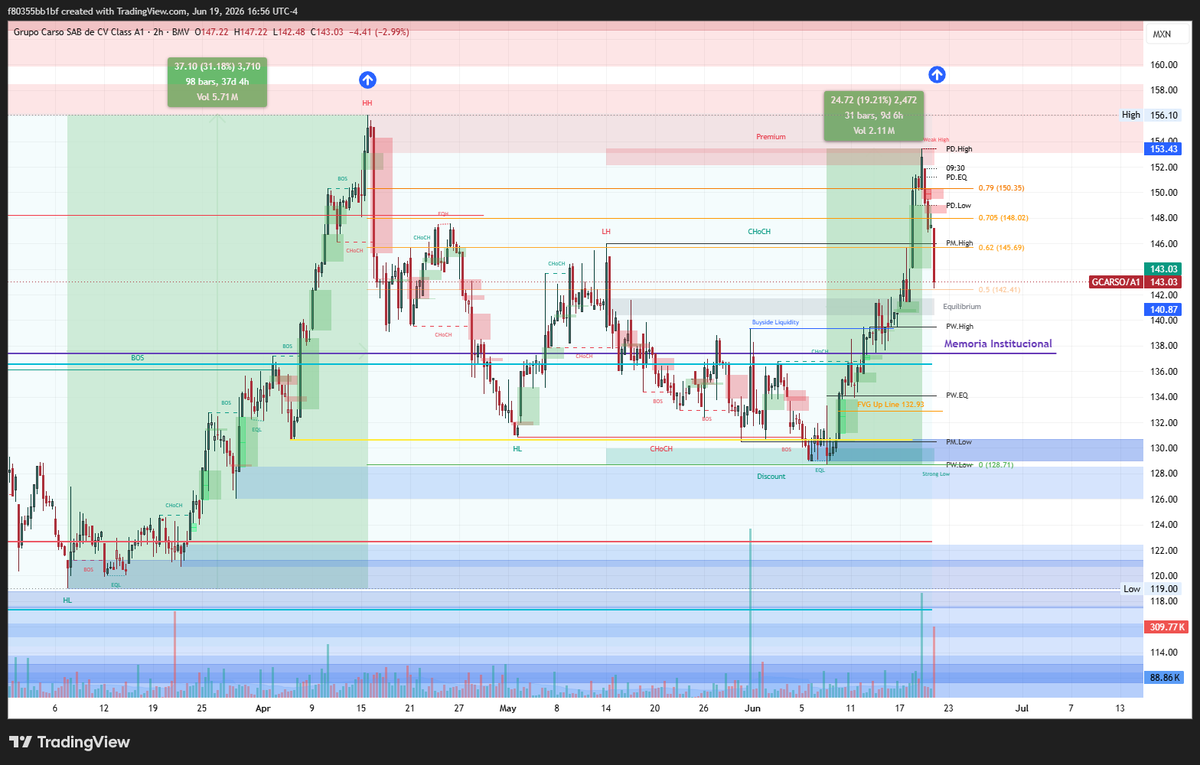Select the C143.03 close value in header

pos(327,33)
